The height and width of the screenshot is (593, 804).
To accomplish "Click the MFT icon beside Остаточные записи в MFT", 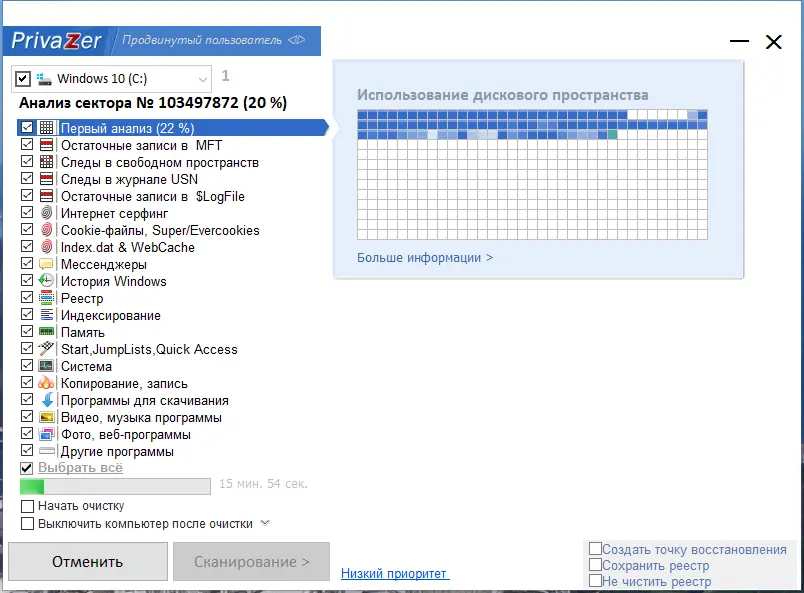I will 46,145.
